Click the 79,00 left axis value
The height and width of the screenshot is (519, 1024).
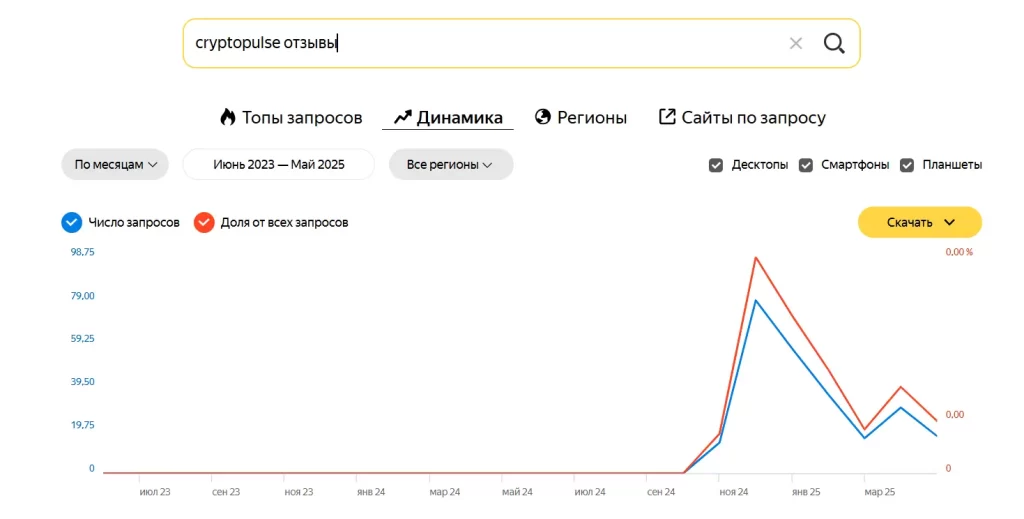click(82, 296)
